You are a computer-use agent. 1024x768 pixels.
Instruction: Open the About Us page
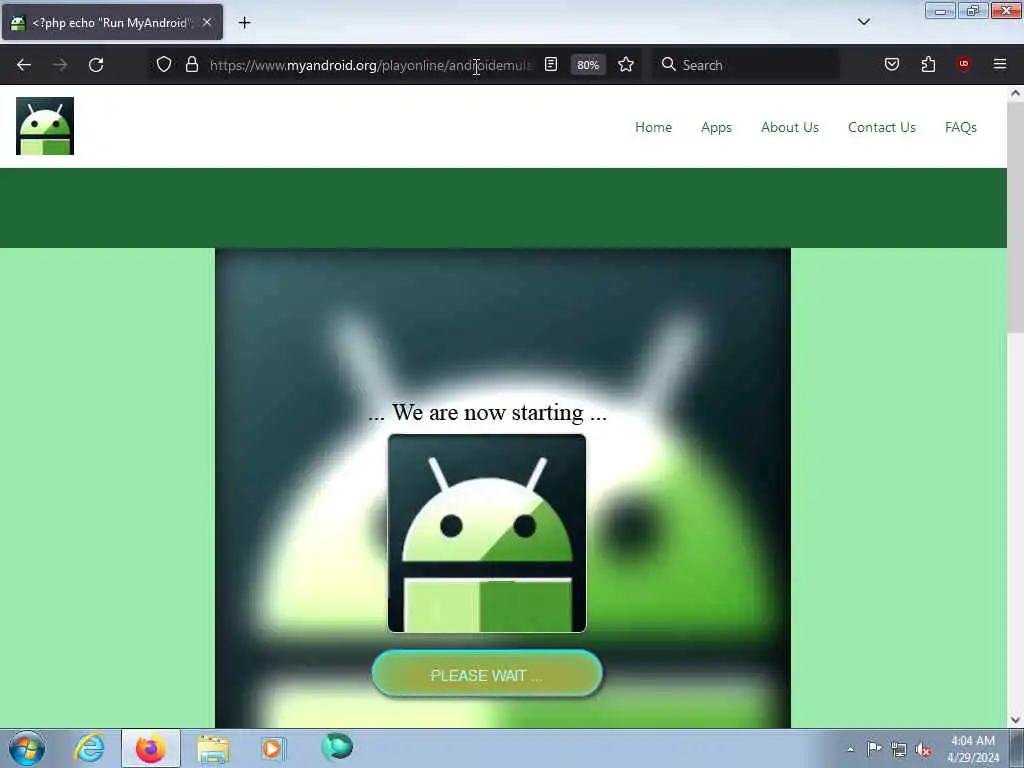click(x=790, y=127)
